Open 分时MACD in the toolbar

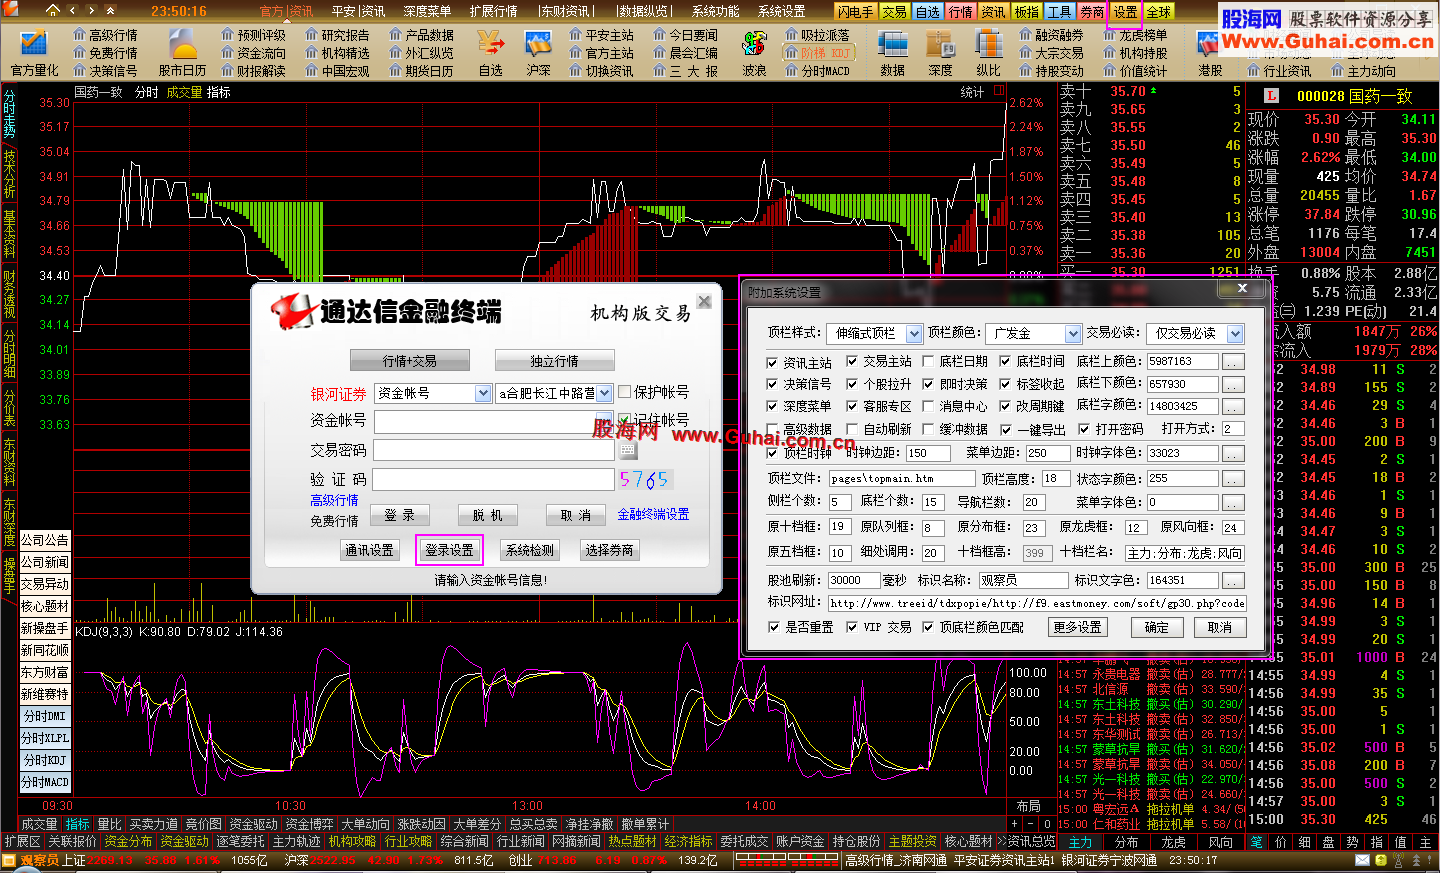point(818,71)
